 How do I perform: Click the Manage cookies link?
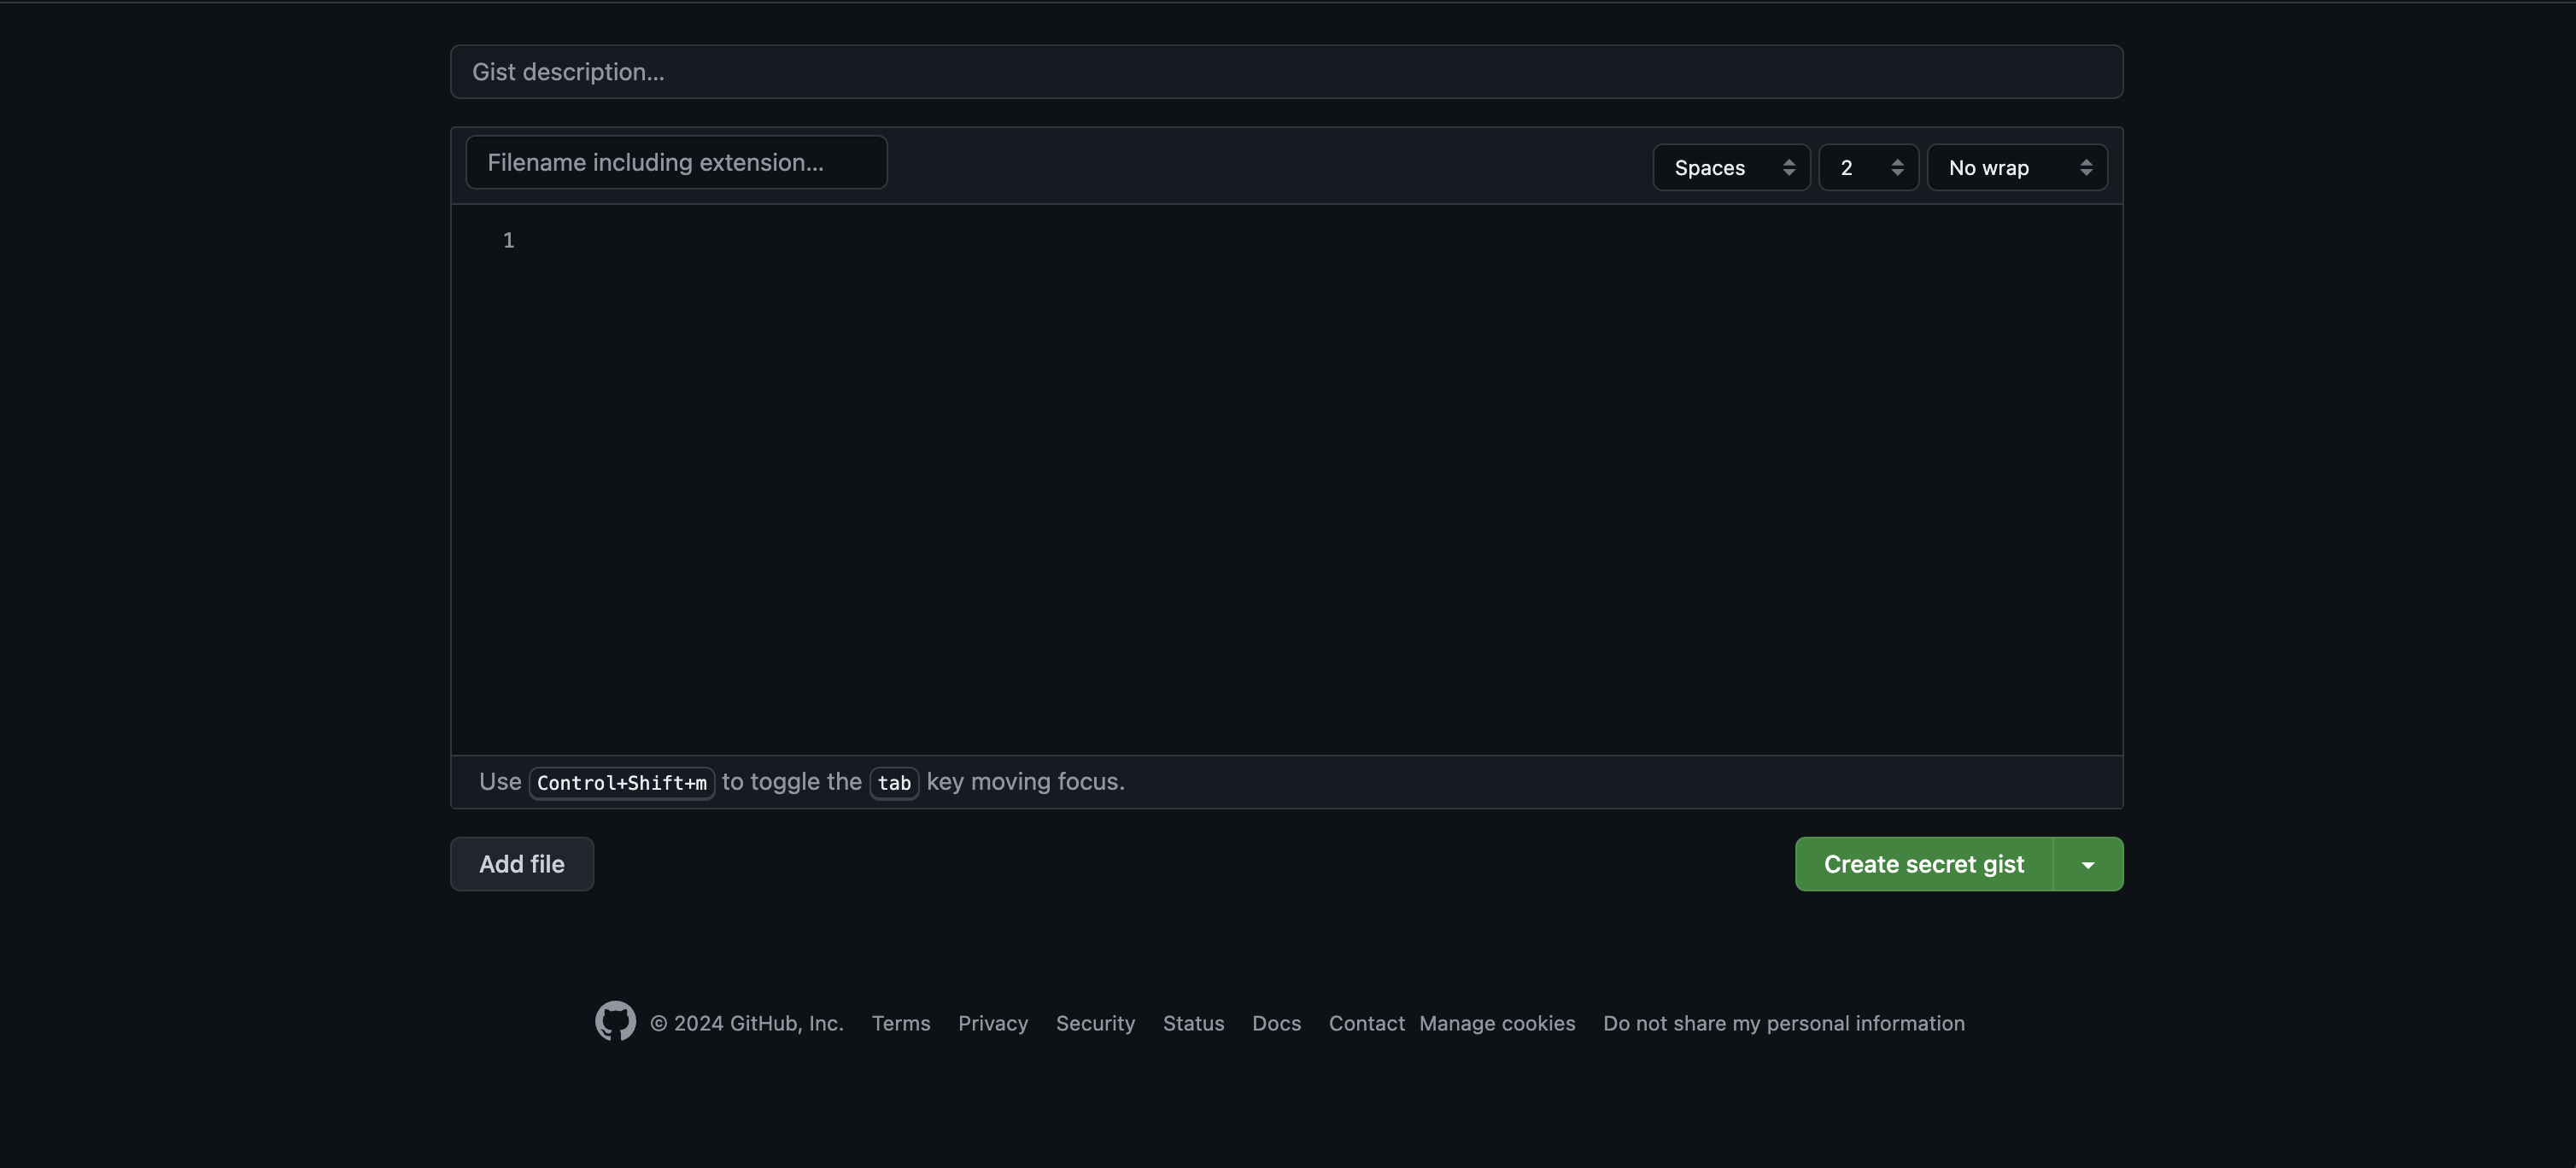[1497, 1023]
